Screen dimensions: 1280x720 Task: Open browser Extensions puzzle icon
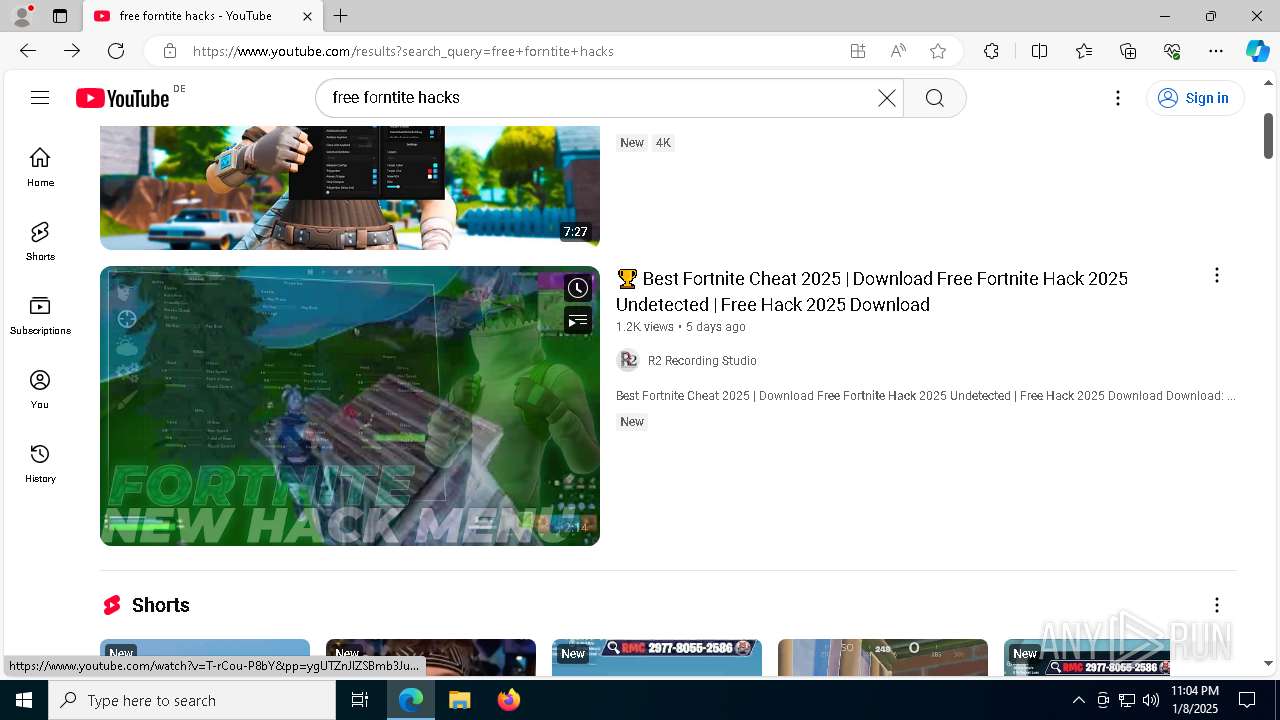[x=991, y=51]
